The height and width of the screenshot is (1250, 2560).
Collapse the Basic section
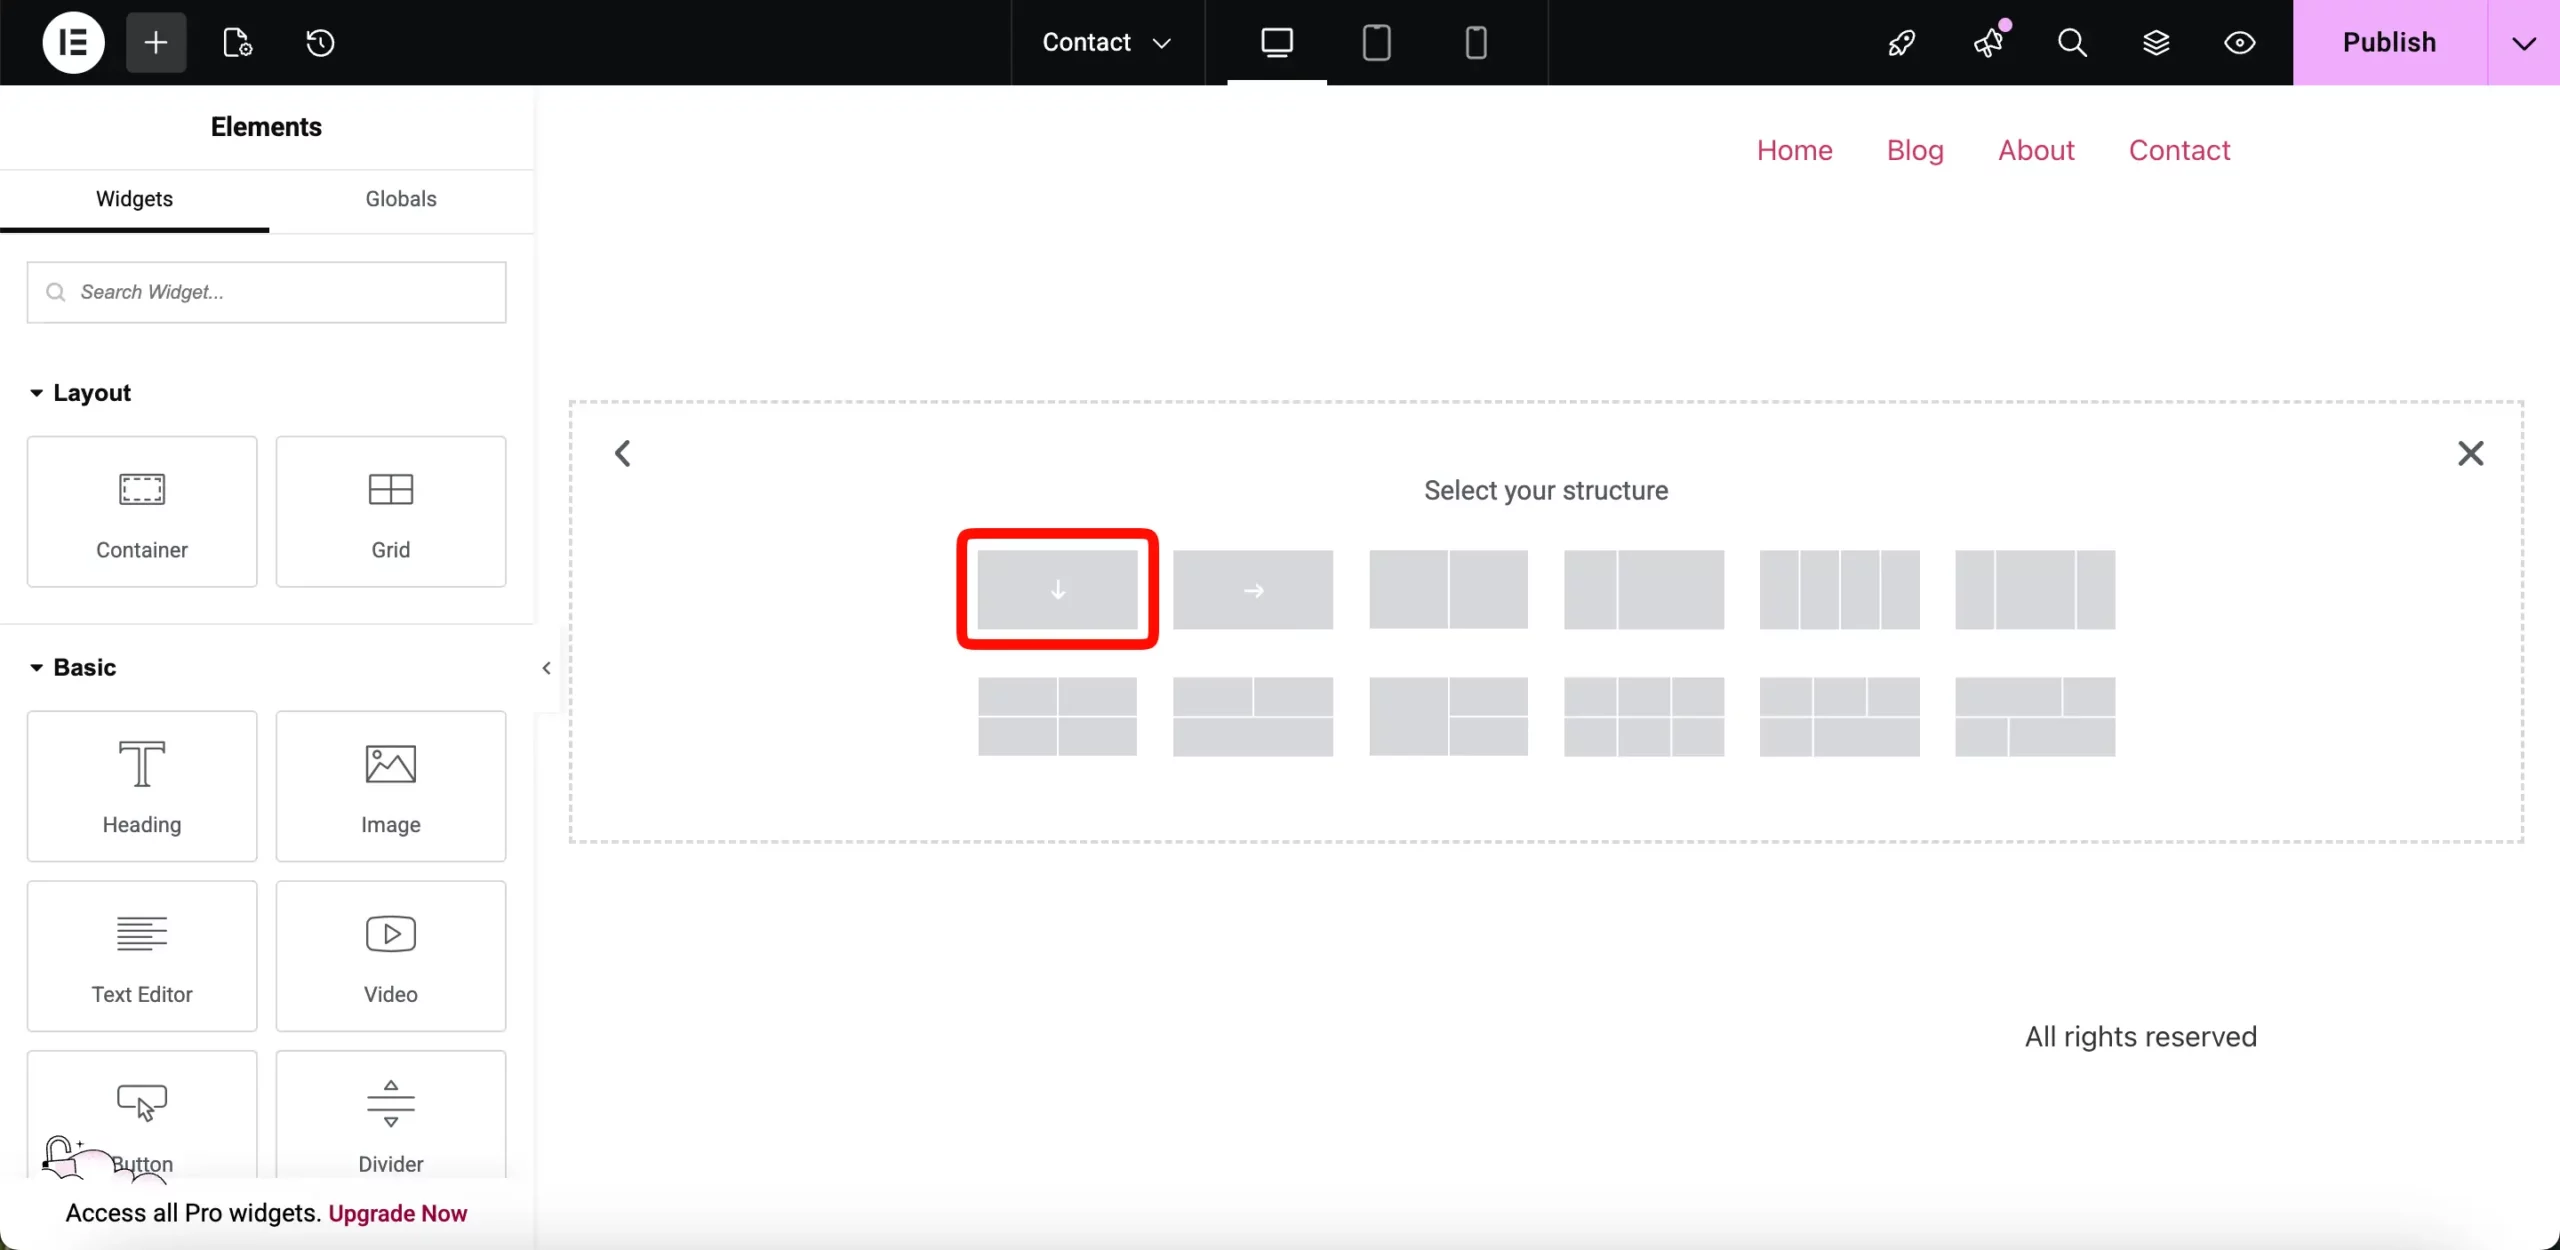[36, 667]
